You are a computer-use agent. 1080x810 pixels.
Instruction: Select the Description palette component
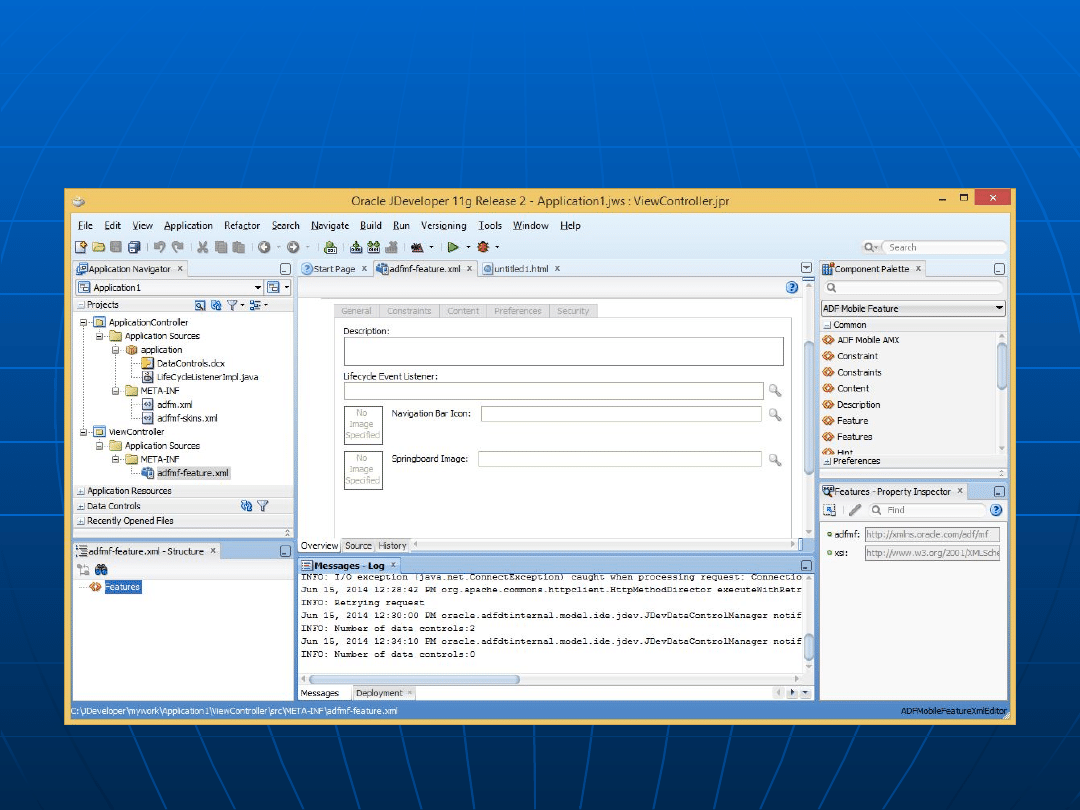tap(858, 404)
